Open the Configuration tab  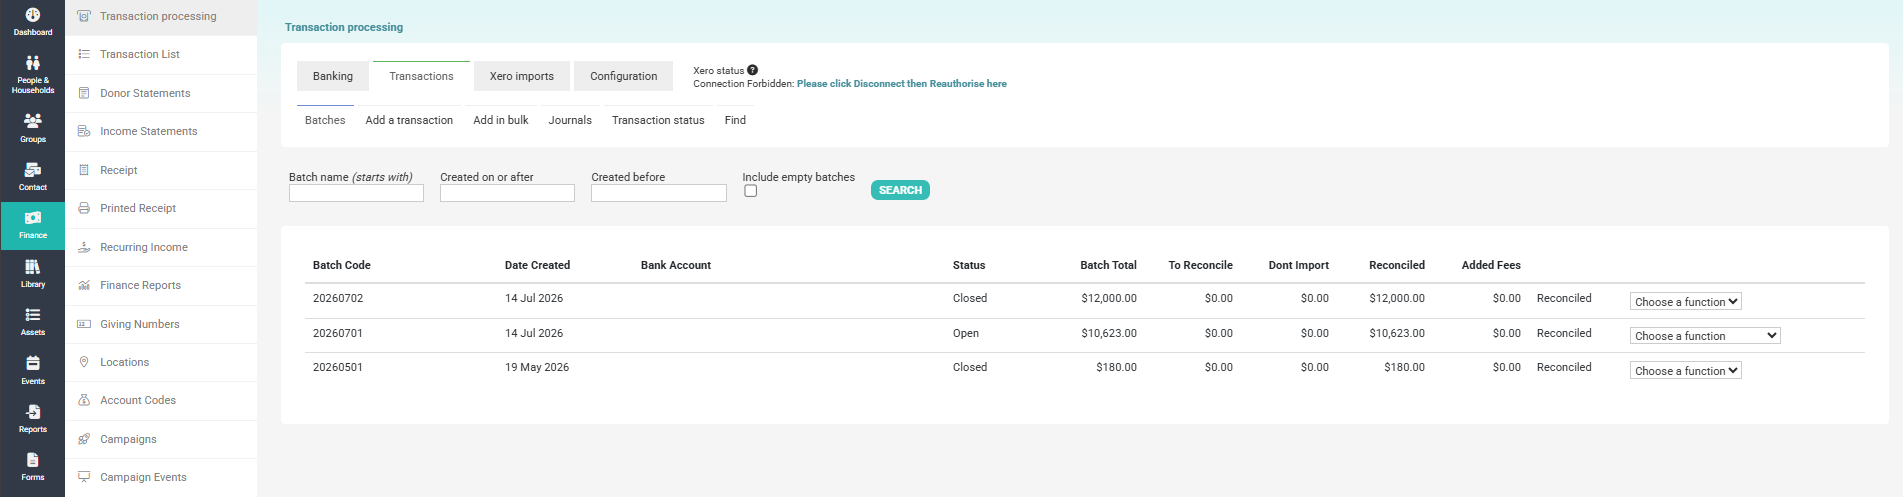click(x=624, y=76)
